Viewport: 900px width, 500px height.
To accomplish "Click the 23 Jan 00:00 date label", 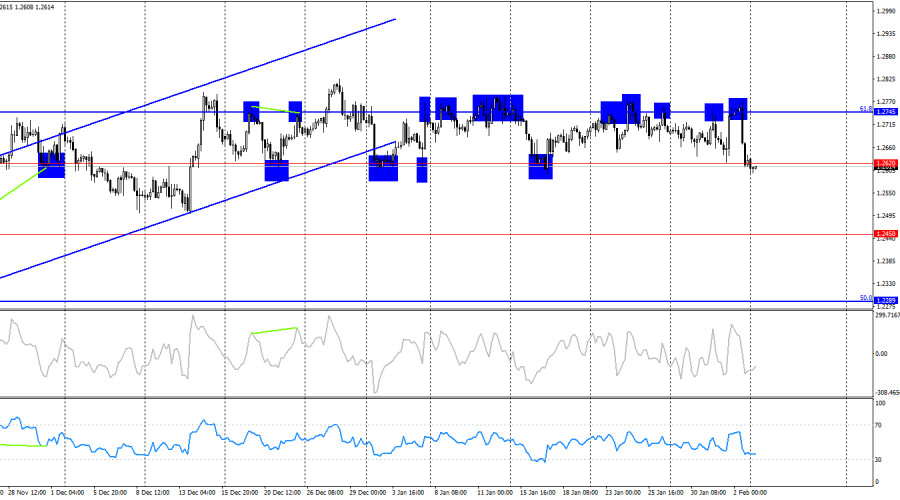I will tap(623, 493).
